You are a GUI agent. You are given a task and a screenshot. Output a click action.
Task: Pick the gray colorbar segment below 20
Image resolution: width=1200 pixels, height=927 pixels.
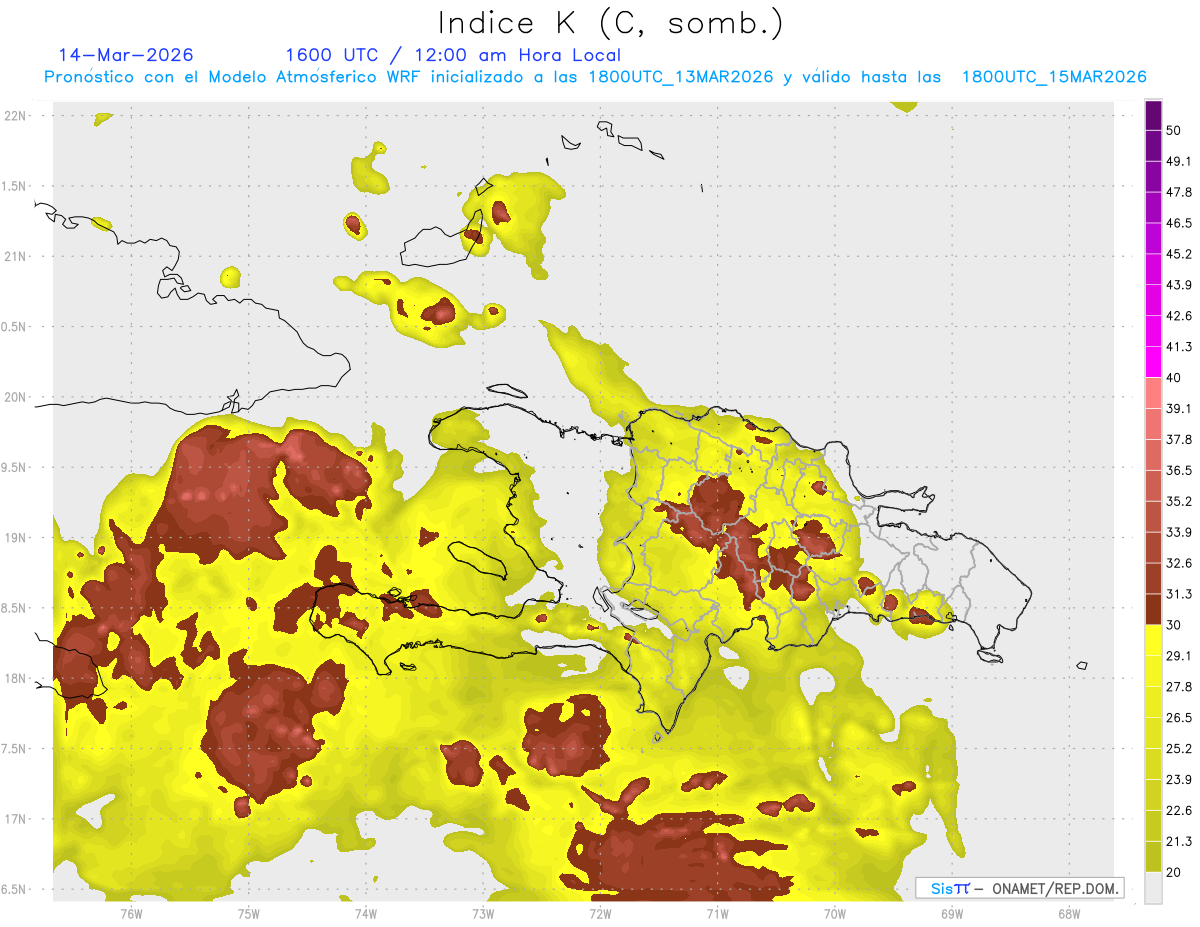(x=1153, y=887)
